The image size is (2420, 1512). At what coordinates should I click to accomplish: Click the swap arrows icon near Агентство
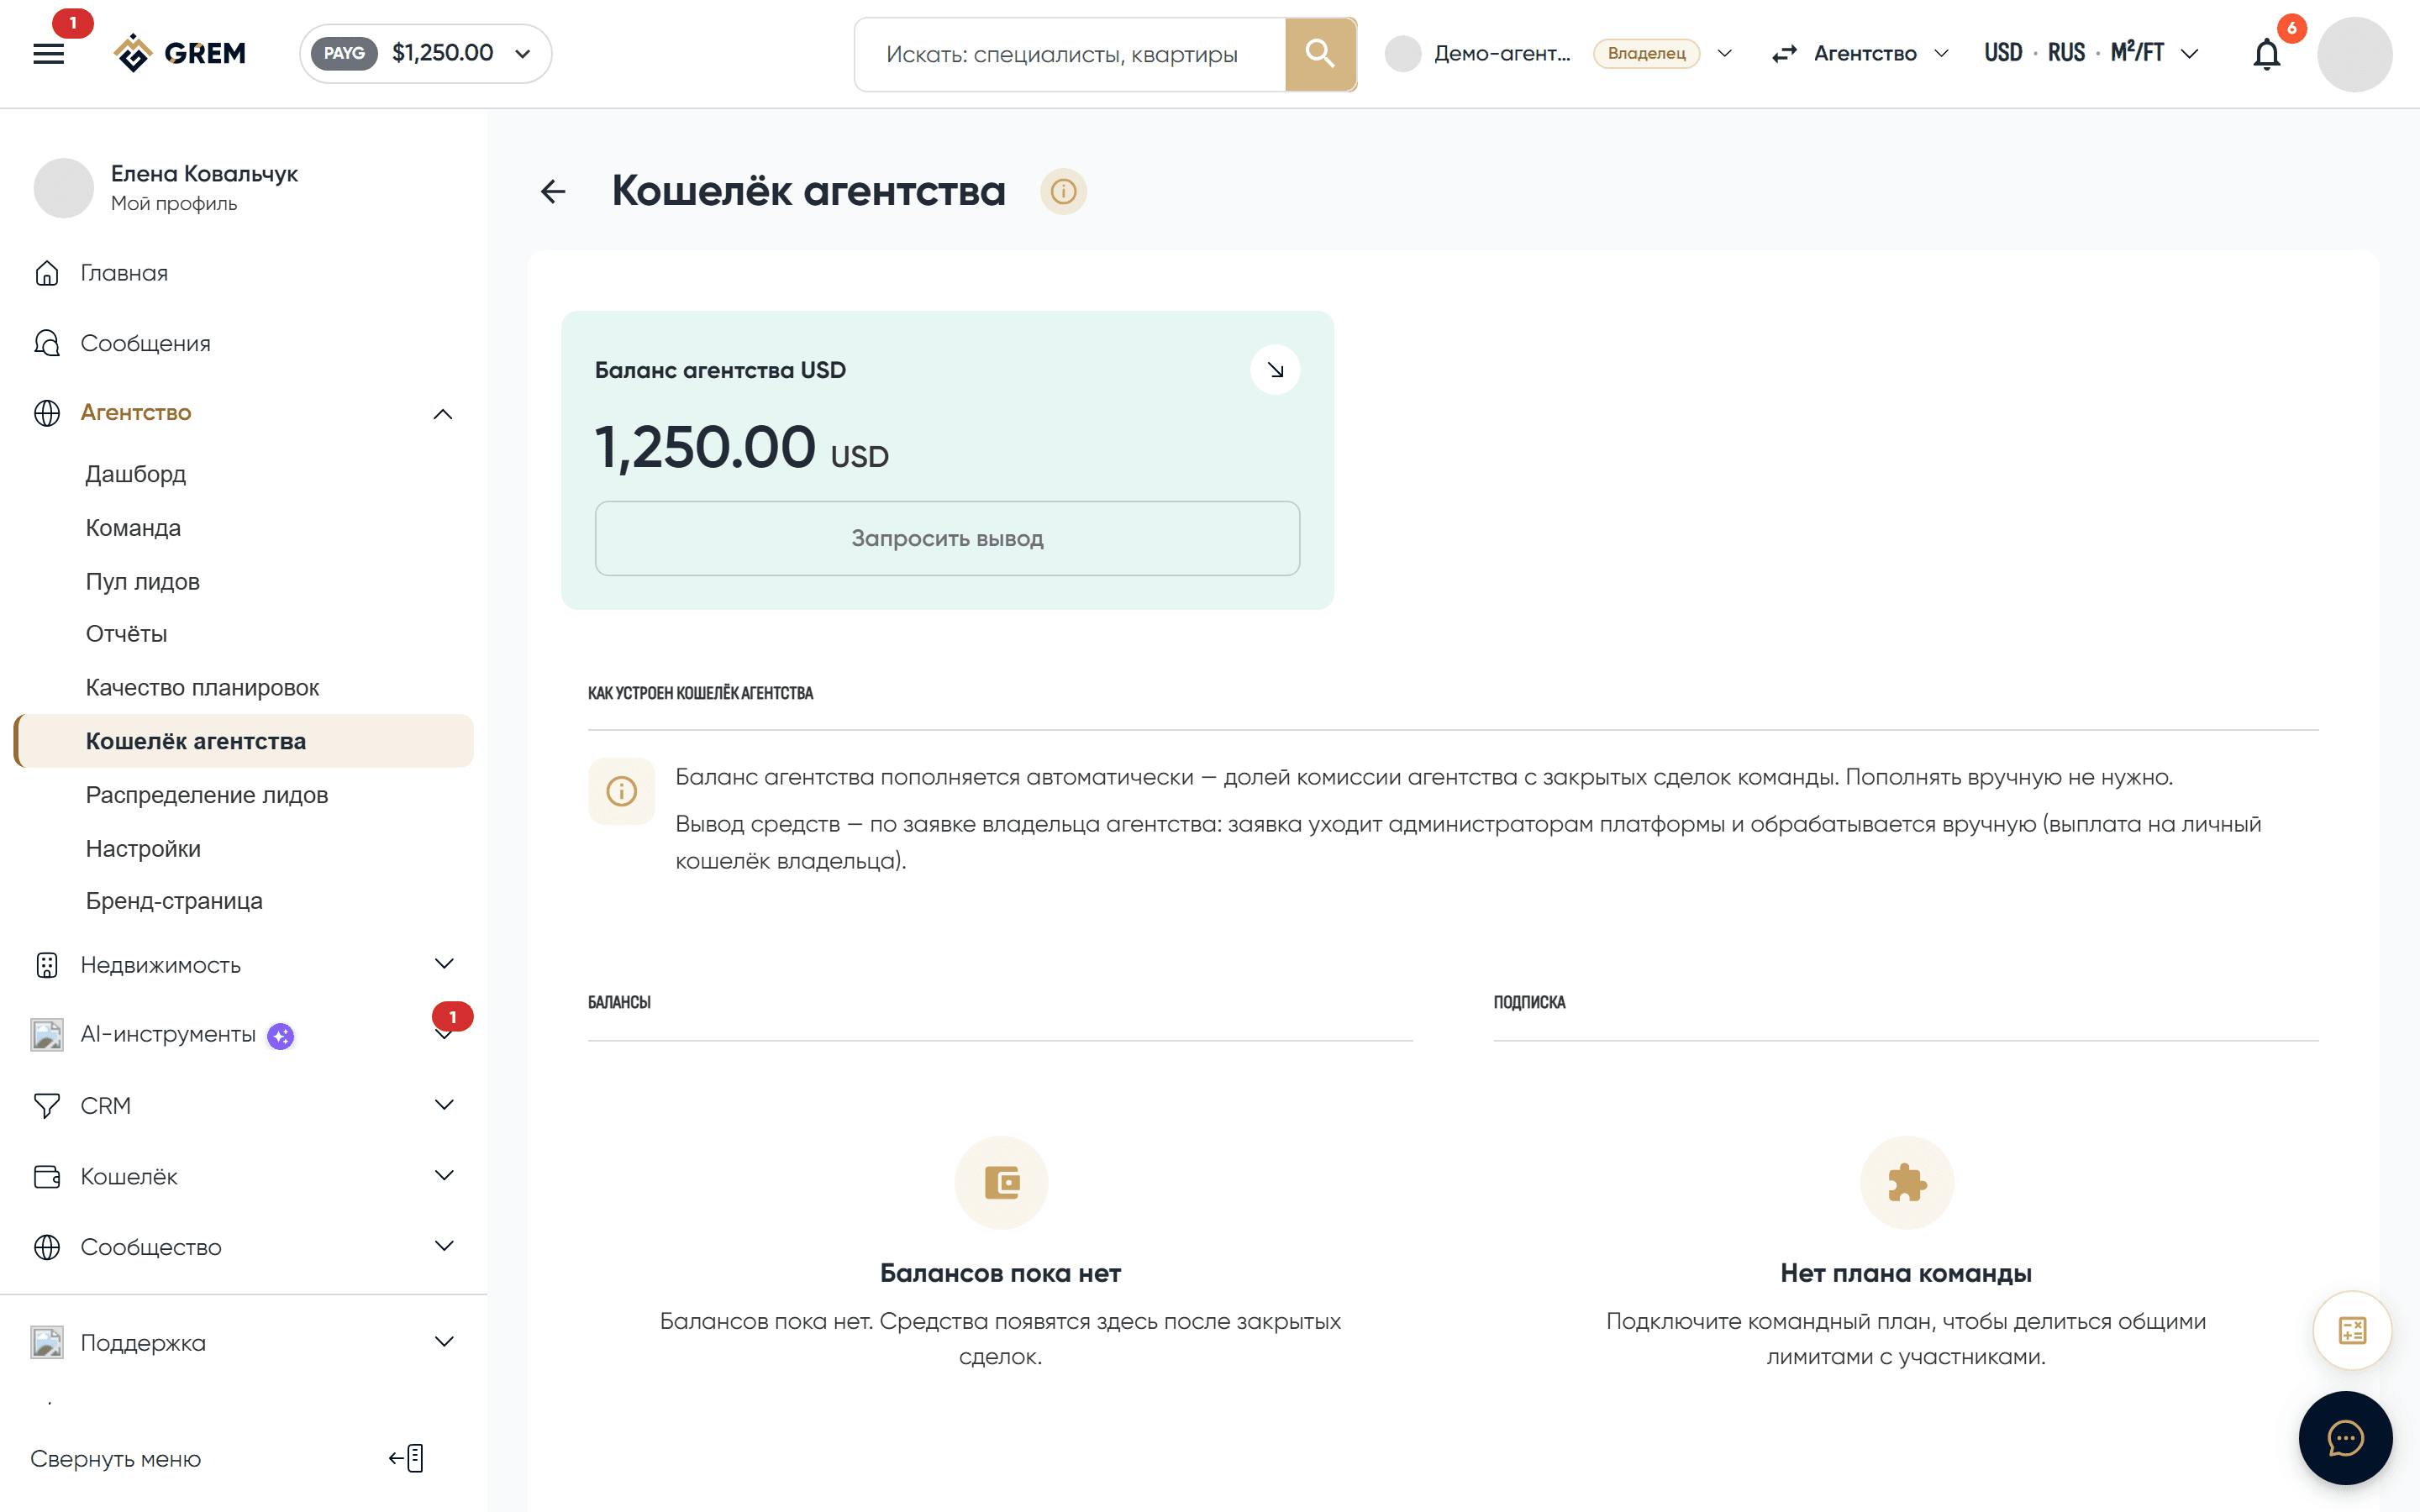tap(1784, 54)
